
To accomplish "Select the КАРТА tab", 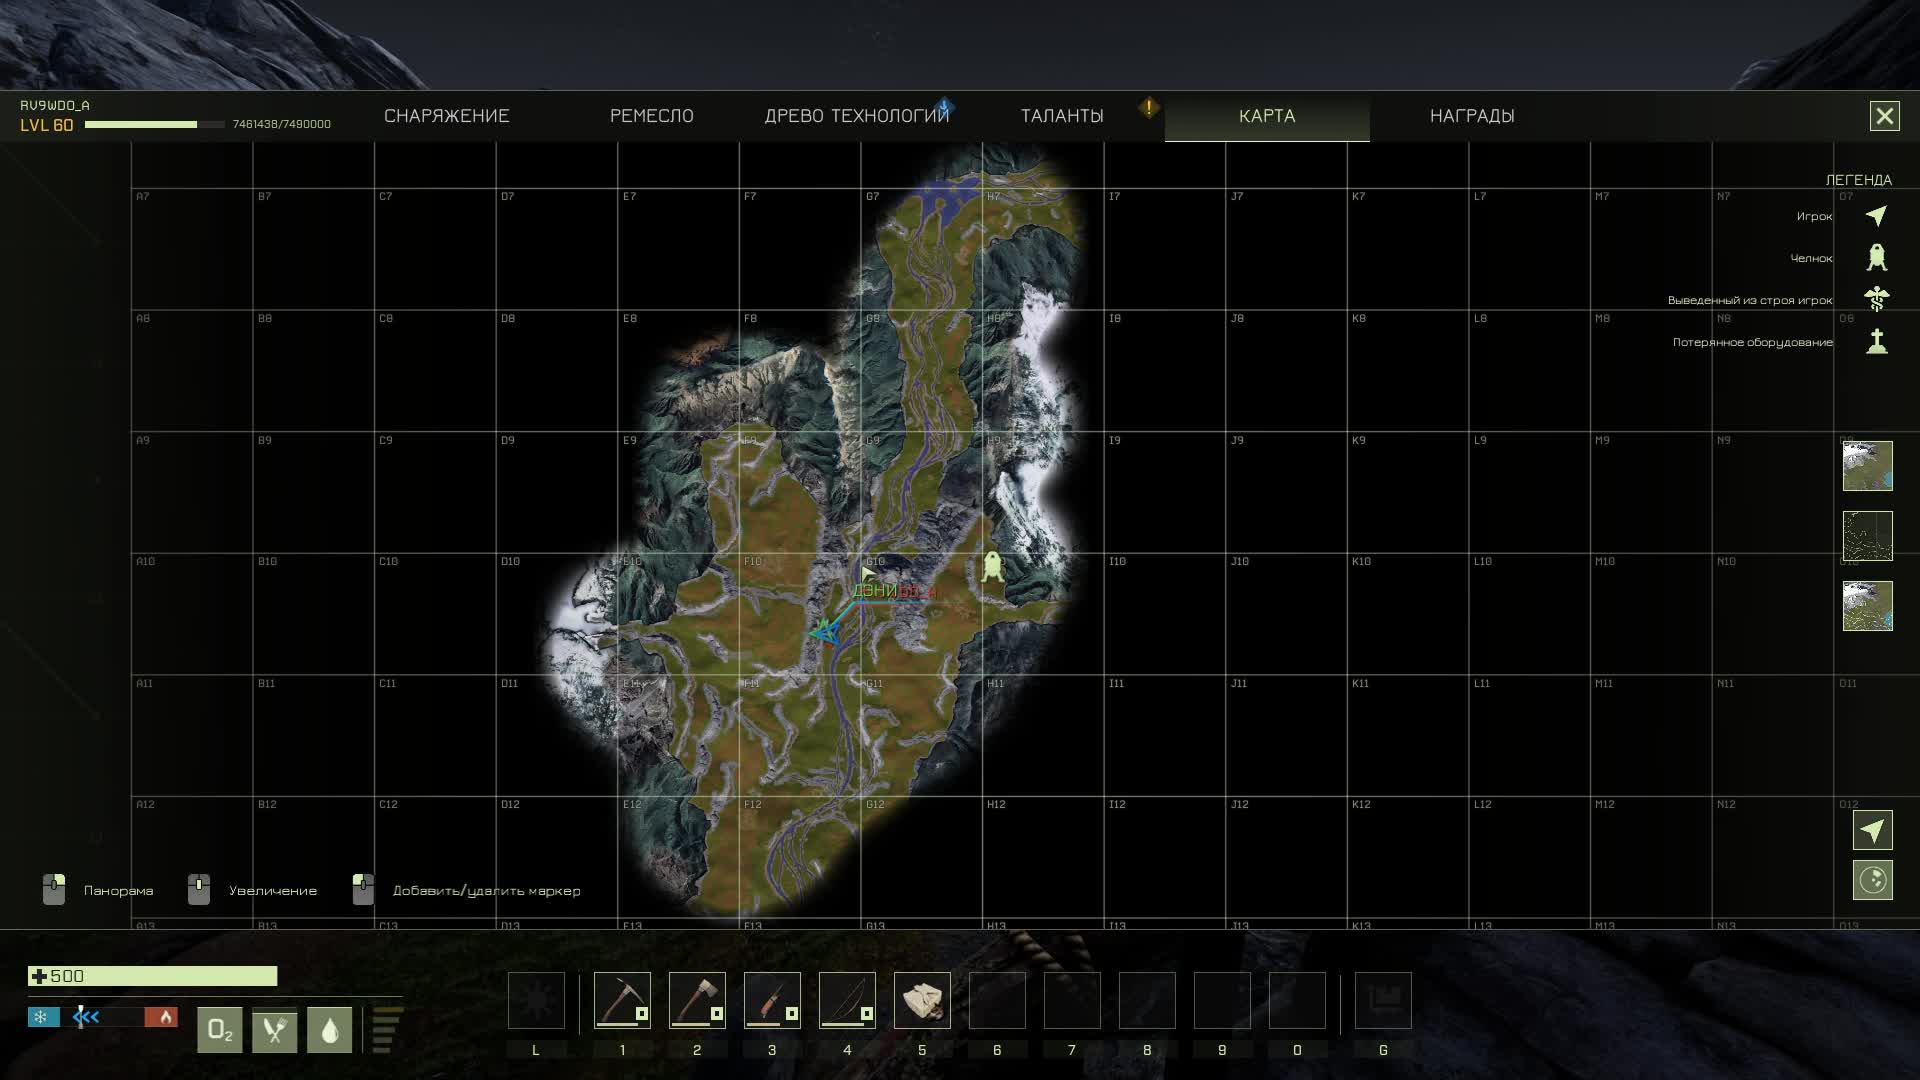I will pyautogui.click(x=1267, y=116).
